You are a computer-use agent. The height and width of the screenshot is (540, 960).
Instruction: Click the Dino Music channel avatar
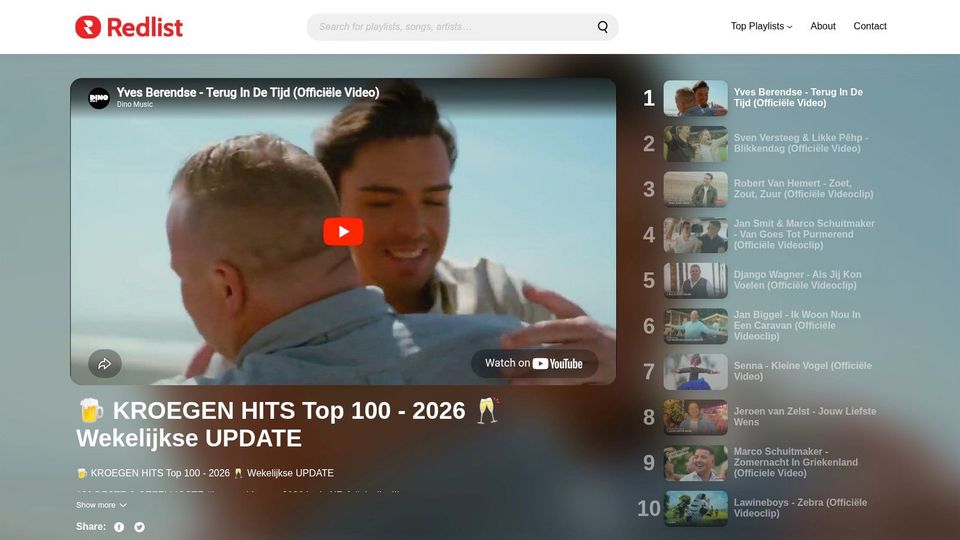[99, 98]
